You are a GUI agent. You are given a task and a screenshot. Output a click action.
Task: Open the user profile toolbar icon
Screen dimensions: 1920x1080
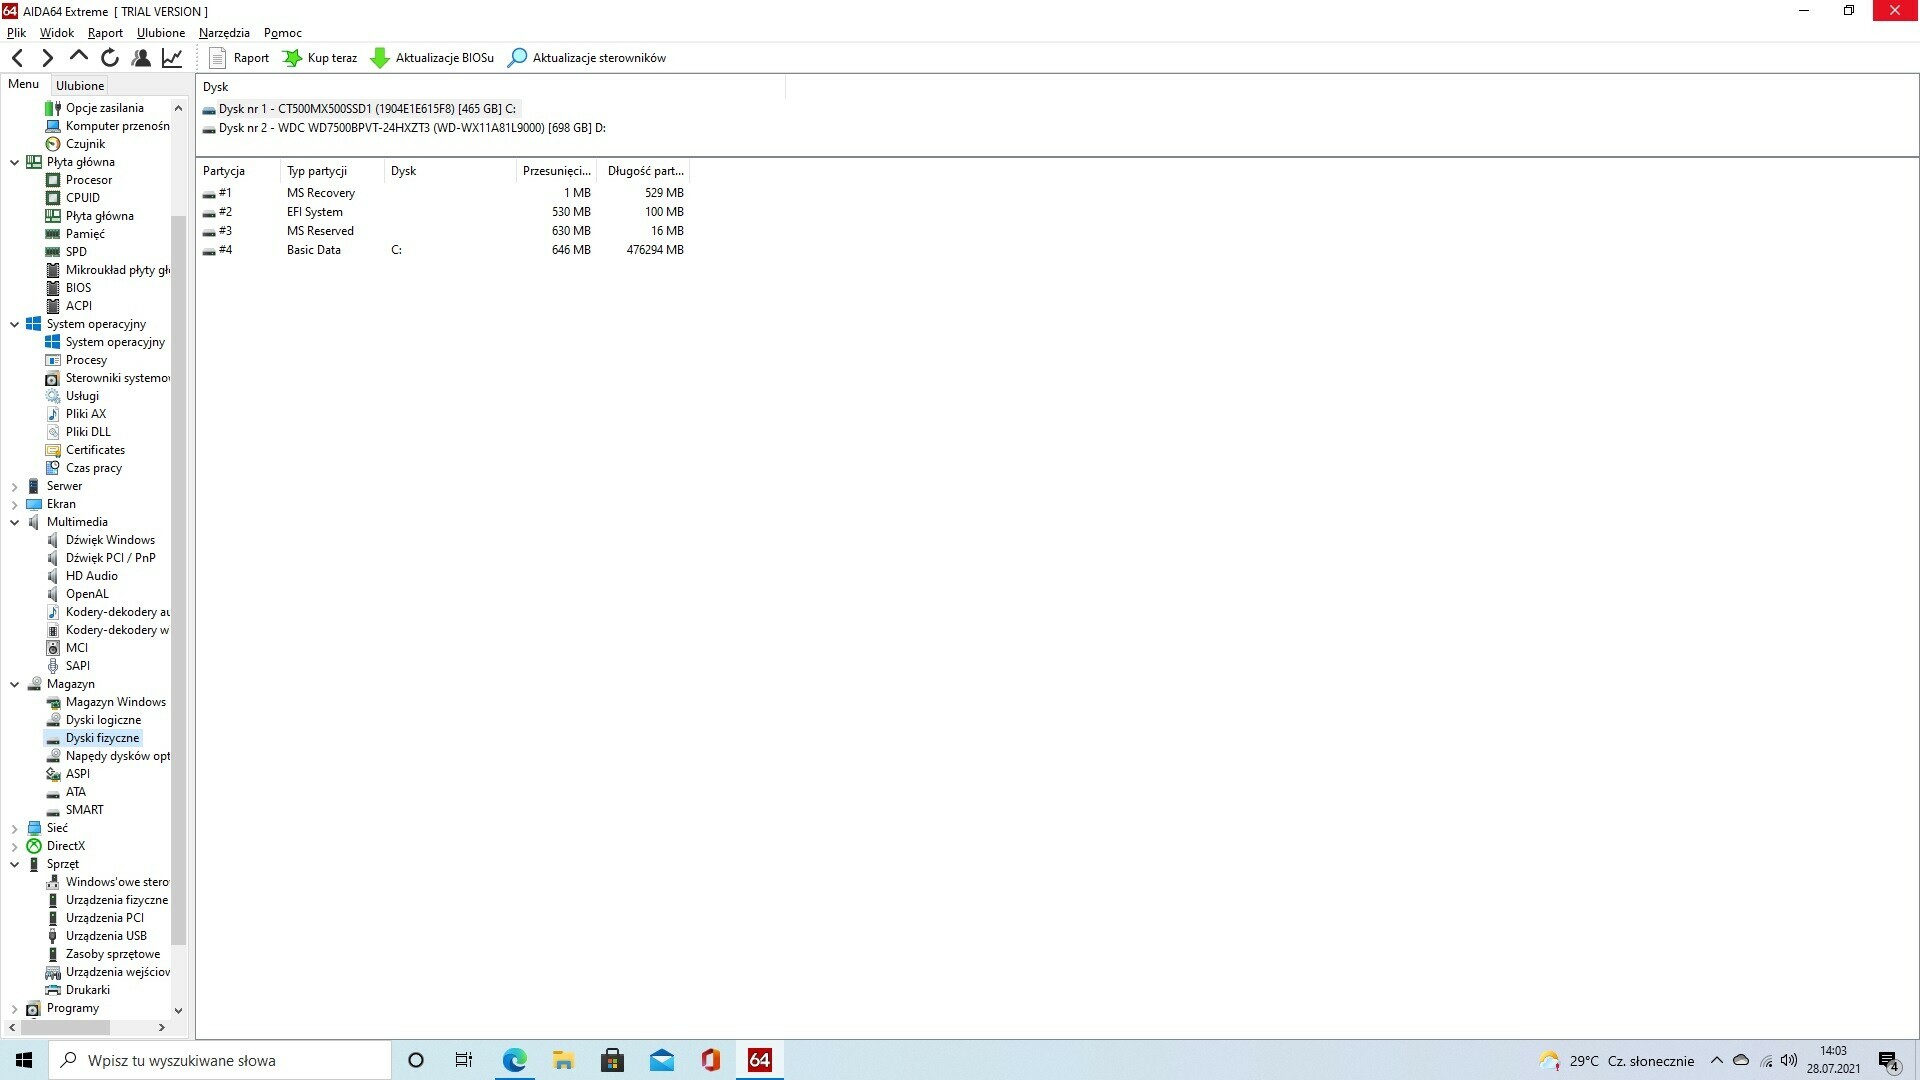141,58
